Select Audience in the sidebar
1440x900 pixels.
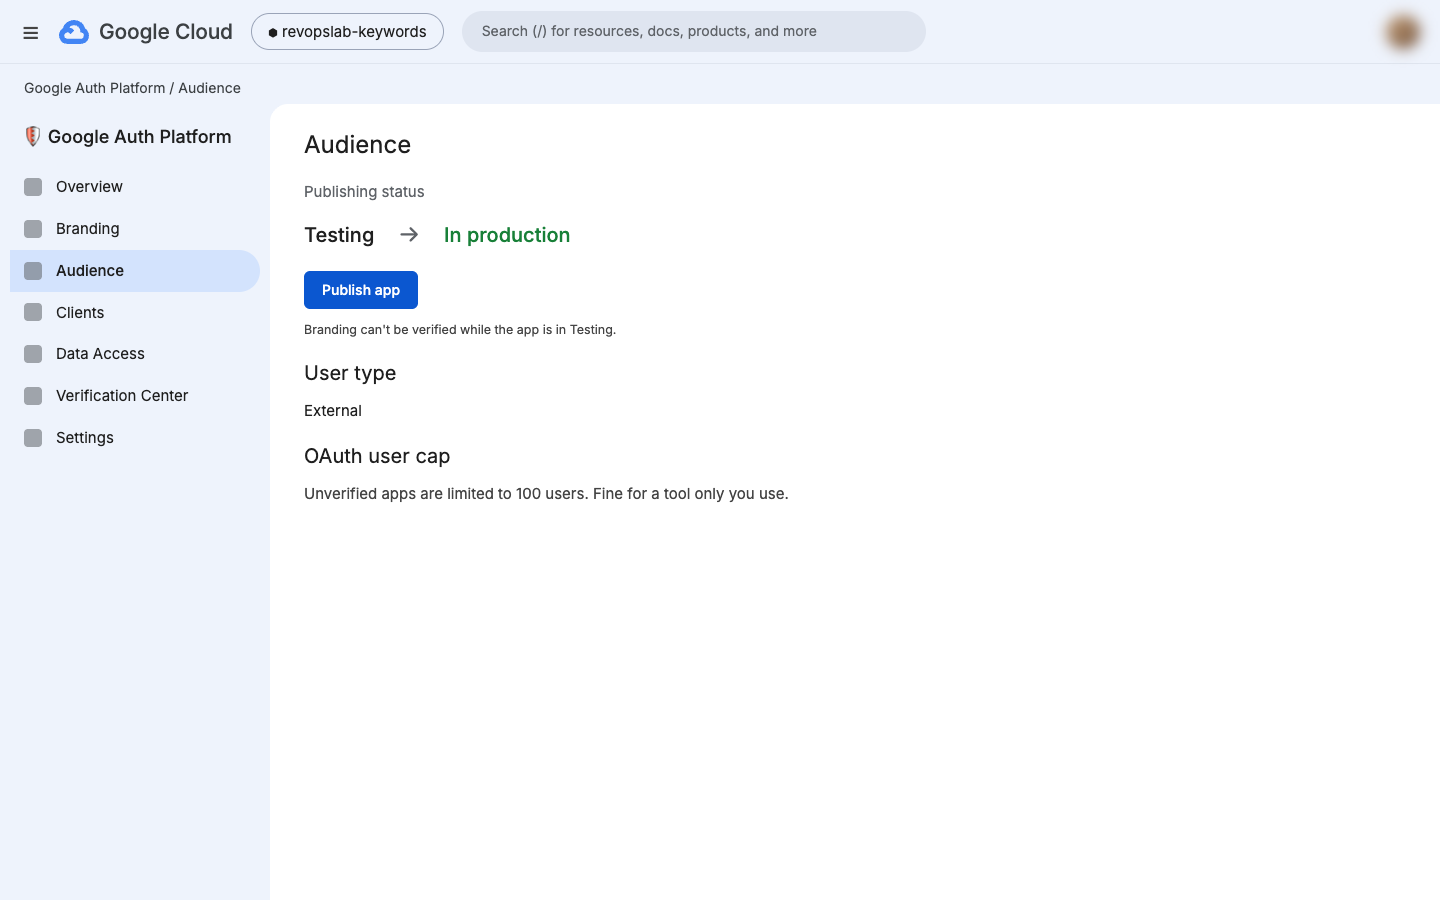click(135, 271)
